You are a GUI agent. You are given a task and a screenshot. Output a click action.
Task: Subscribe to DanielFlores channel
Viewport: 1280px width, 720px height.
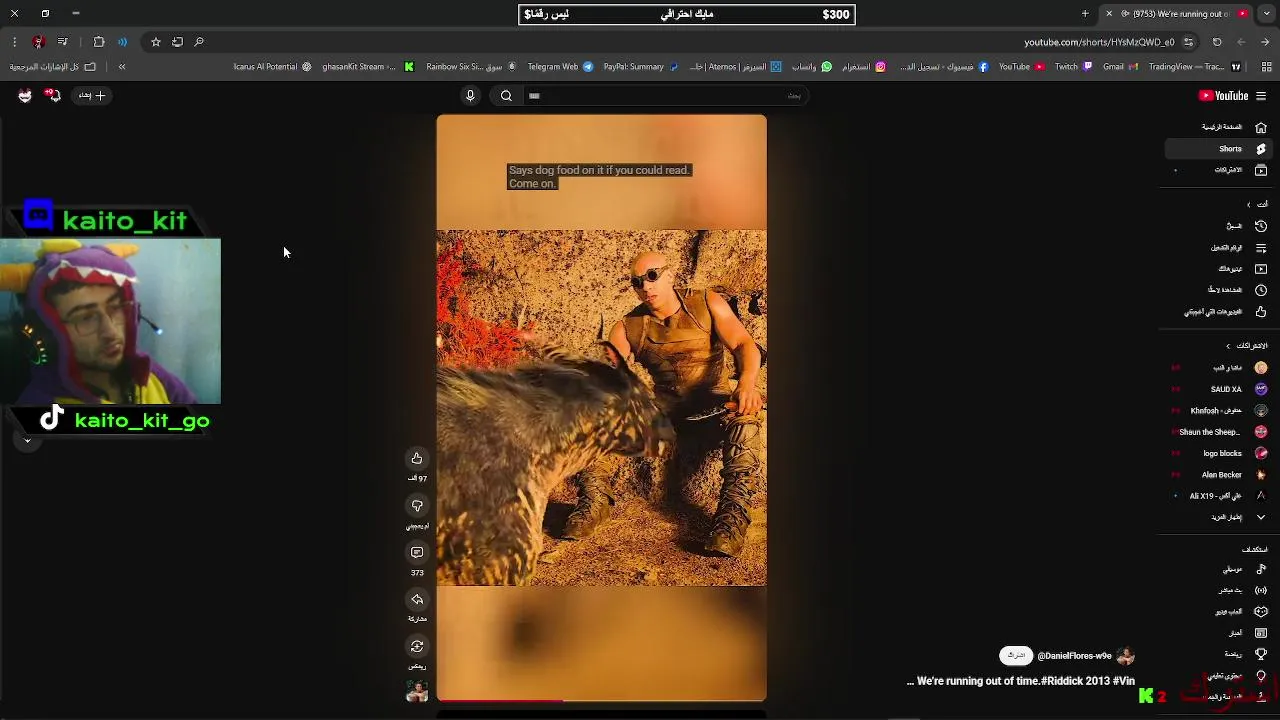click(x=1016, y=656)
